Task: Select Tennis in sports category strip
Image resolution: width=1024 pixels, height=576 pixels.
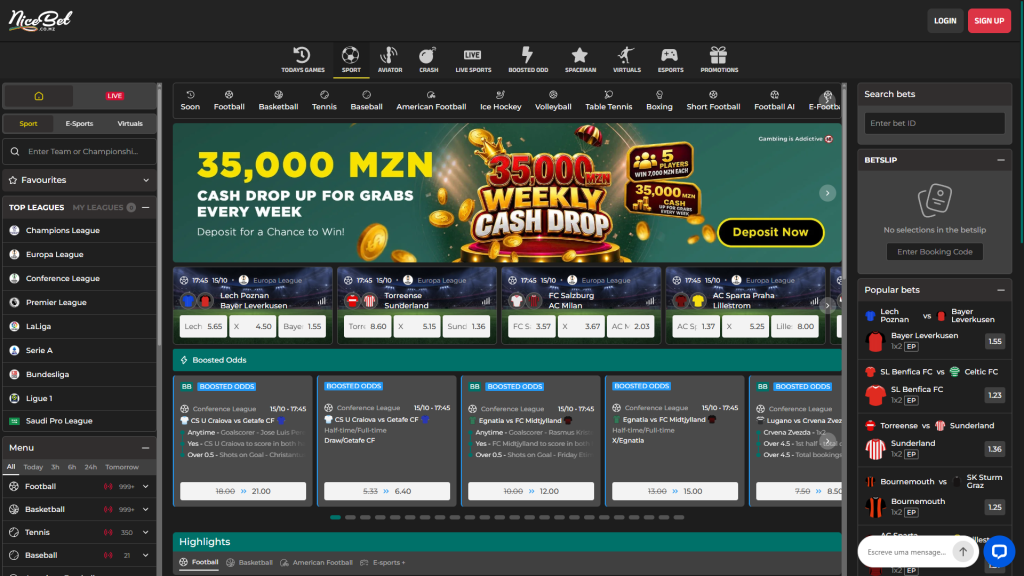Action: point(324,101)
